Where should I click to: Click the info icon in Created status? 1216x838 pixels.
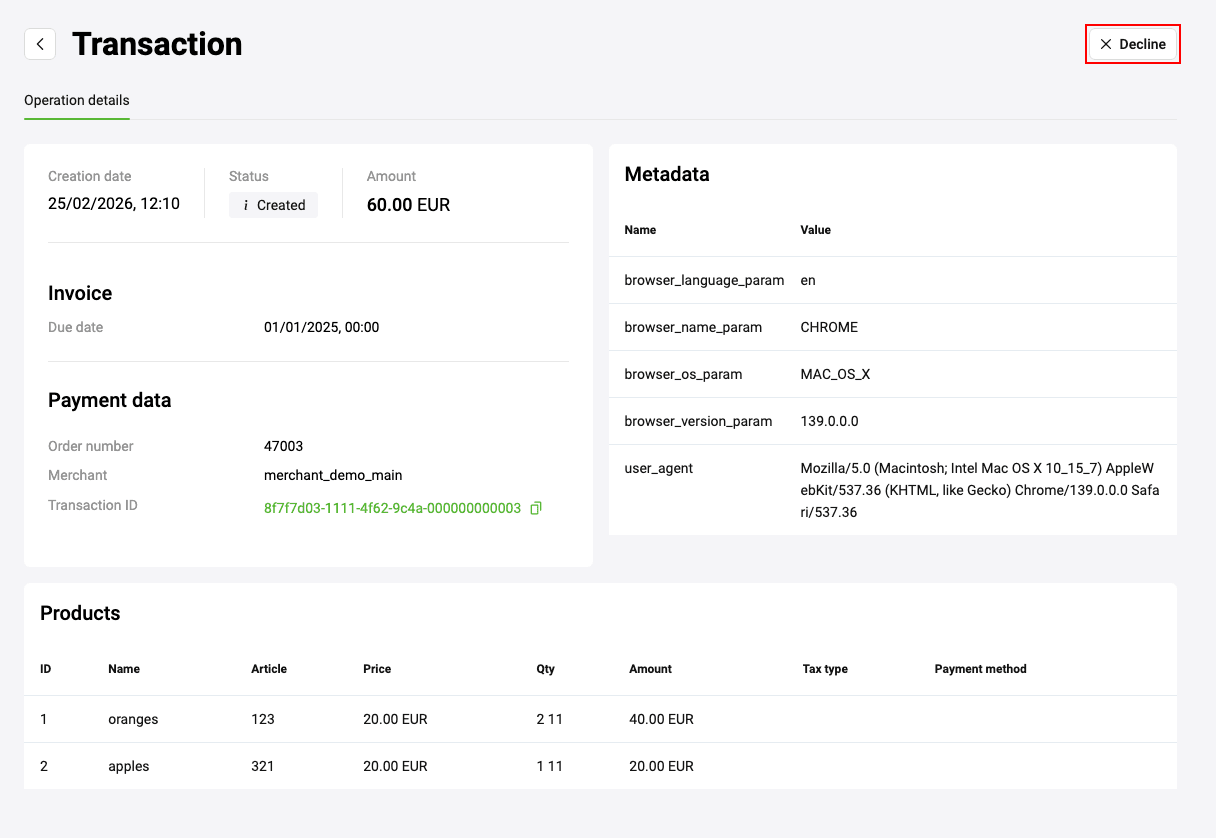coord(246,205)
